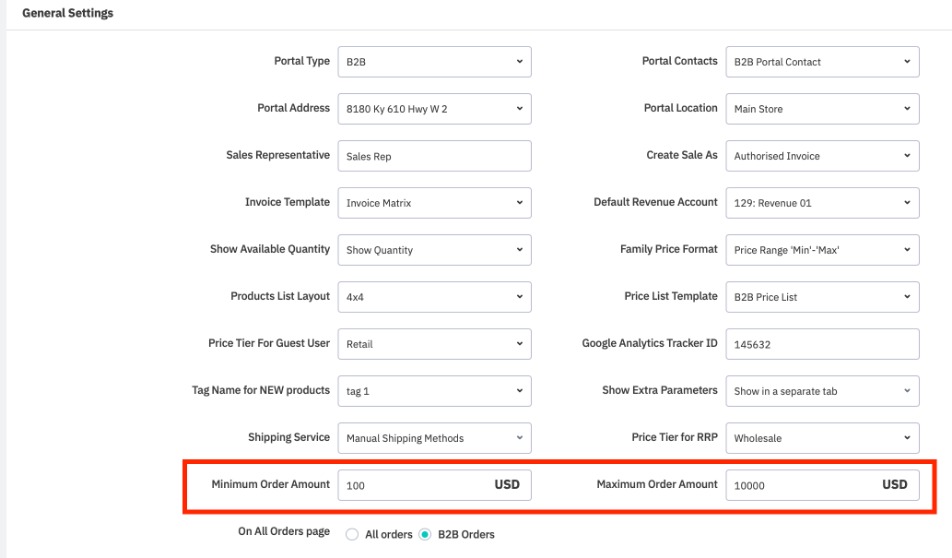Image resolution: width=952 pixels, height=558 pixels.
Task: Open the Family Price Format dropdown
Action: (x=822, y=250)
